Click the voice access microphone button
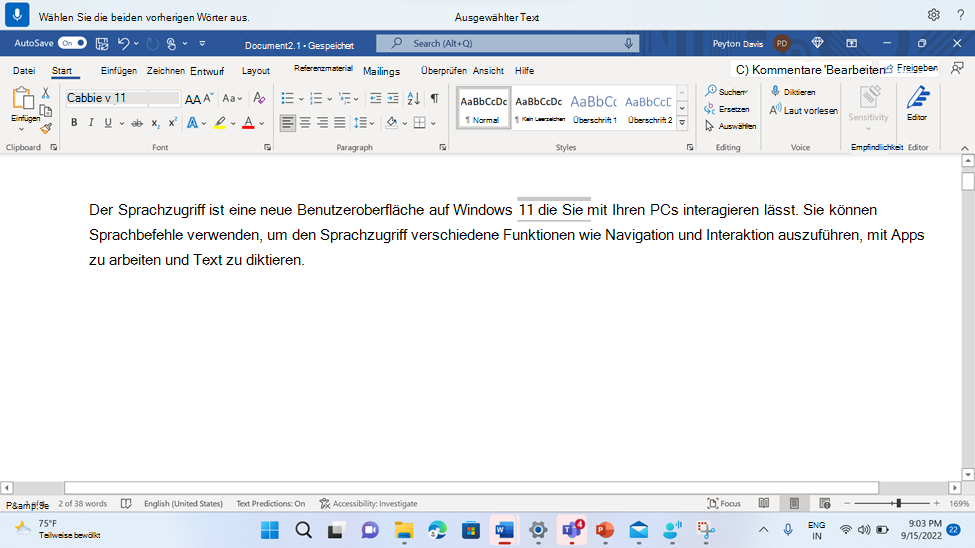975x548 pixels. tap(17, 14)
